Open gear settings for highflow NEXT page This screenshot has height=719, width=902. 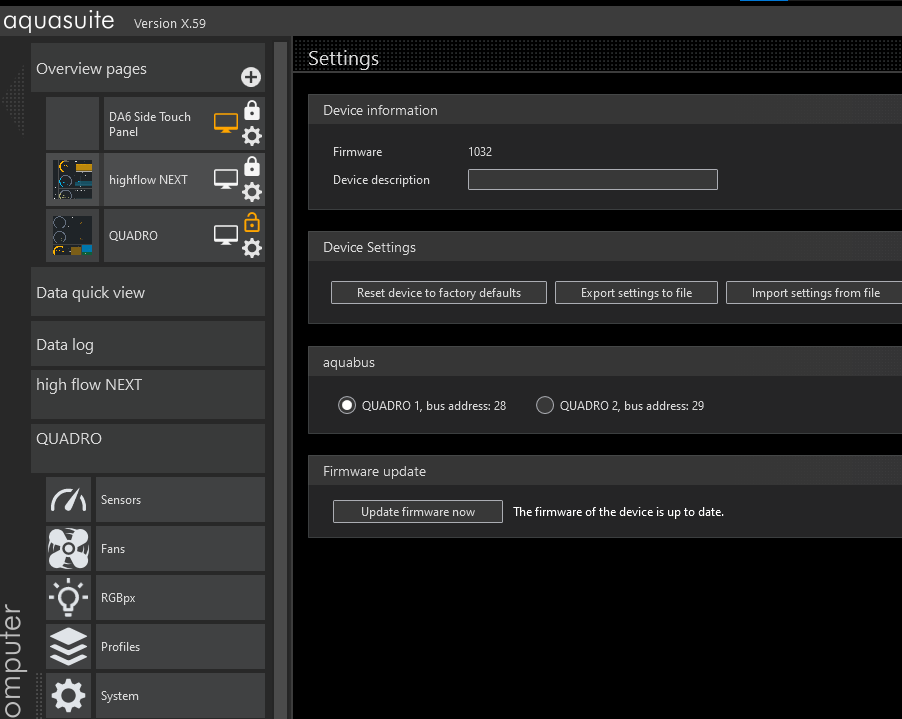[x=252, y=192]
